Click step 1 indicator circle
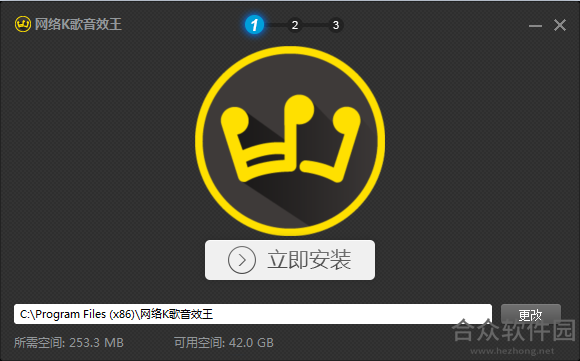Image resolution: width=580 pixels, height=361 pixels. [x=254, y=25]
